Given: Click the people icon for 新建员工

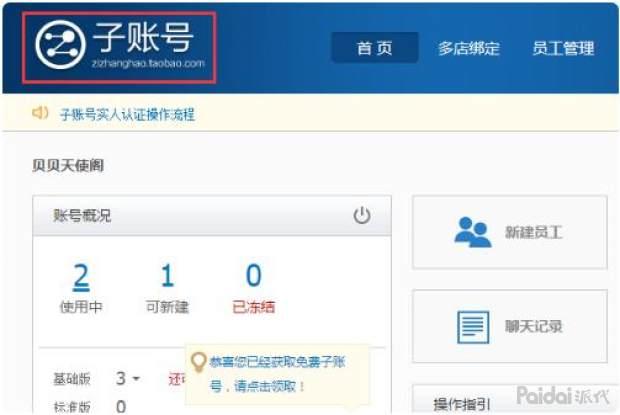Looking at the screenshot, I should pyautogui.click(x=472, y=232).
